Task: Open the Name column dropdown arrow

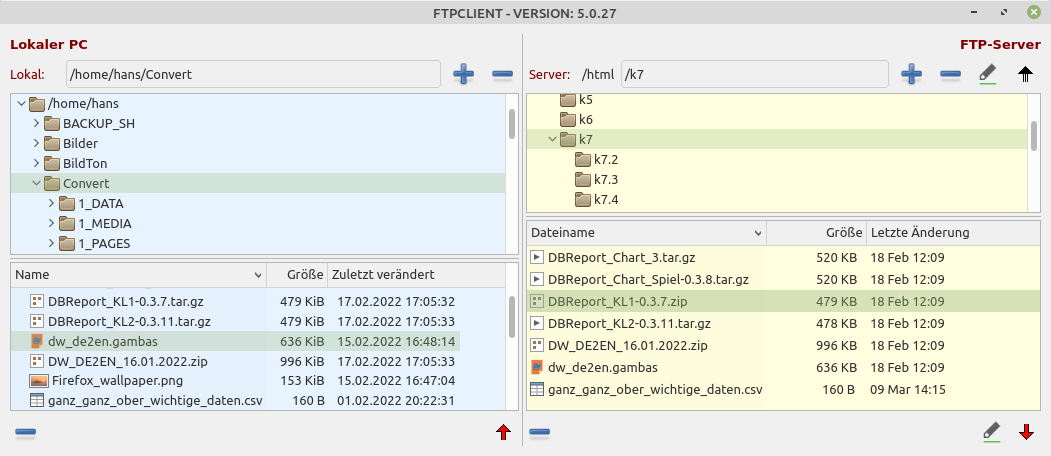Action: pyautogui.click(x=258, y=274)
